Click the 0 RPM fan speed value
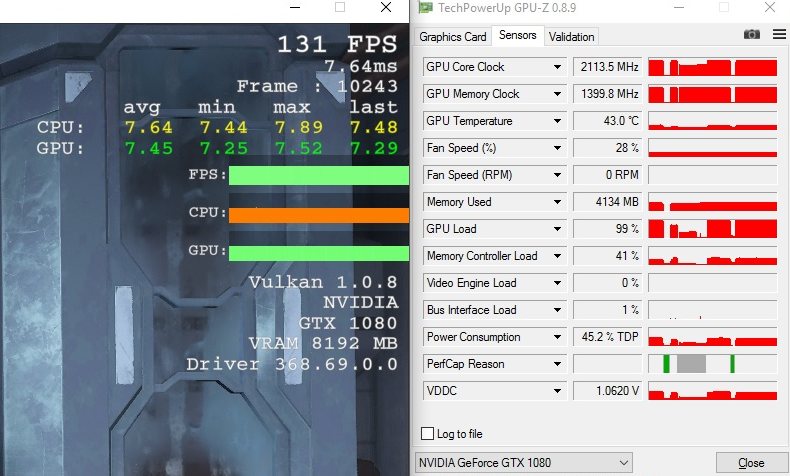 tap(608, 175)
